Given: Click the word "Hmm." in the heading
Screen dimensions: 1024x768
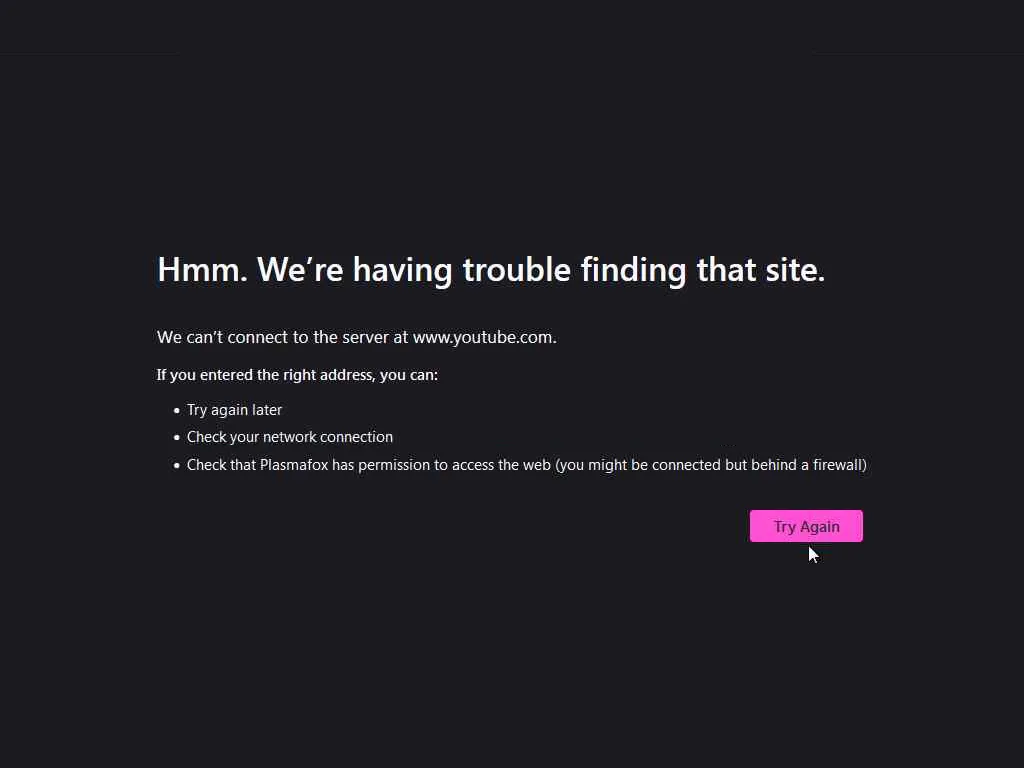Looking at the screenshot, I should click(x=202, y=270).
